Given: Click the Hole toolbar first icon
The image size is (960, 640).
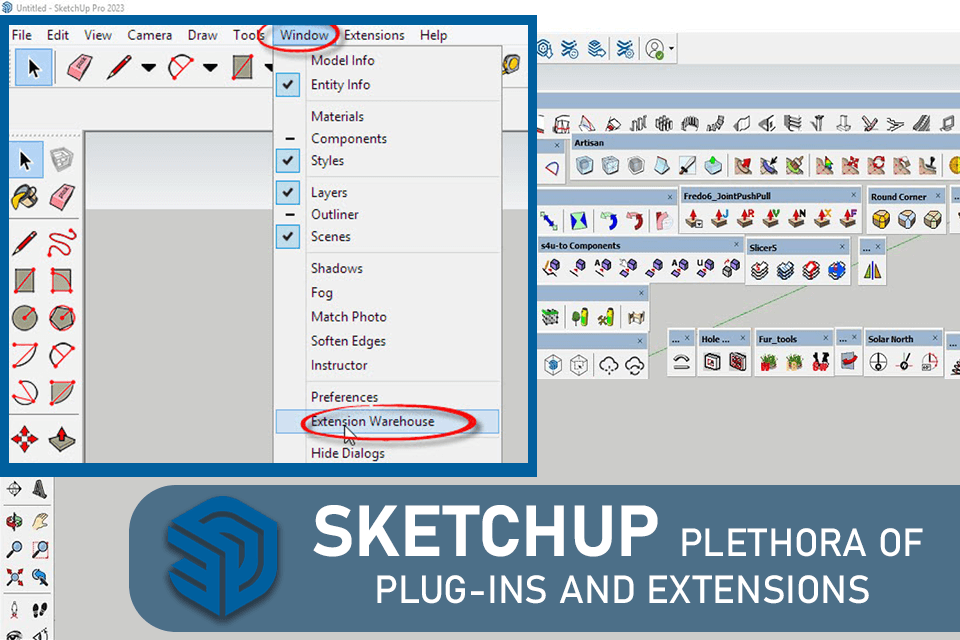Looking at the screenshot, I should click(712, 362).
